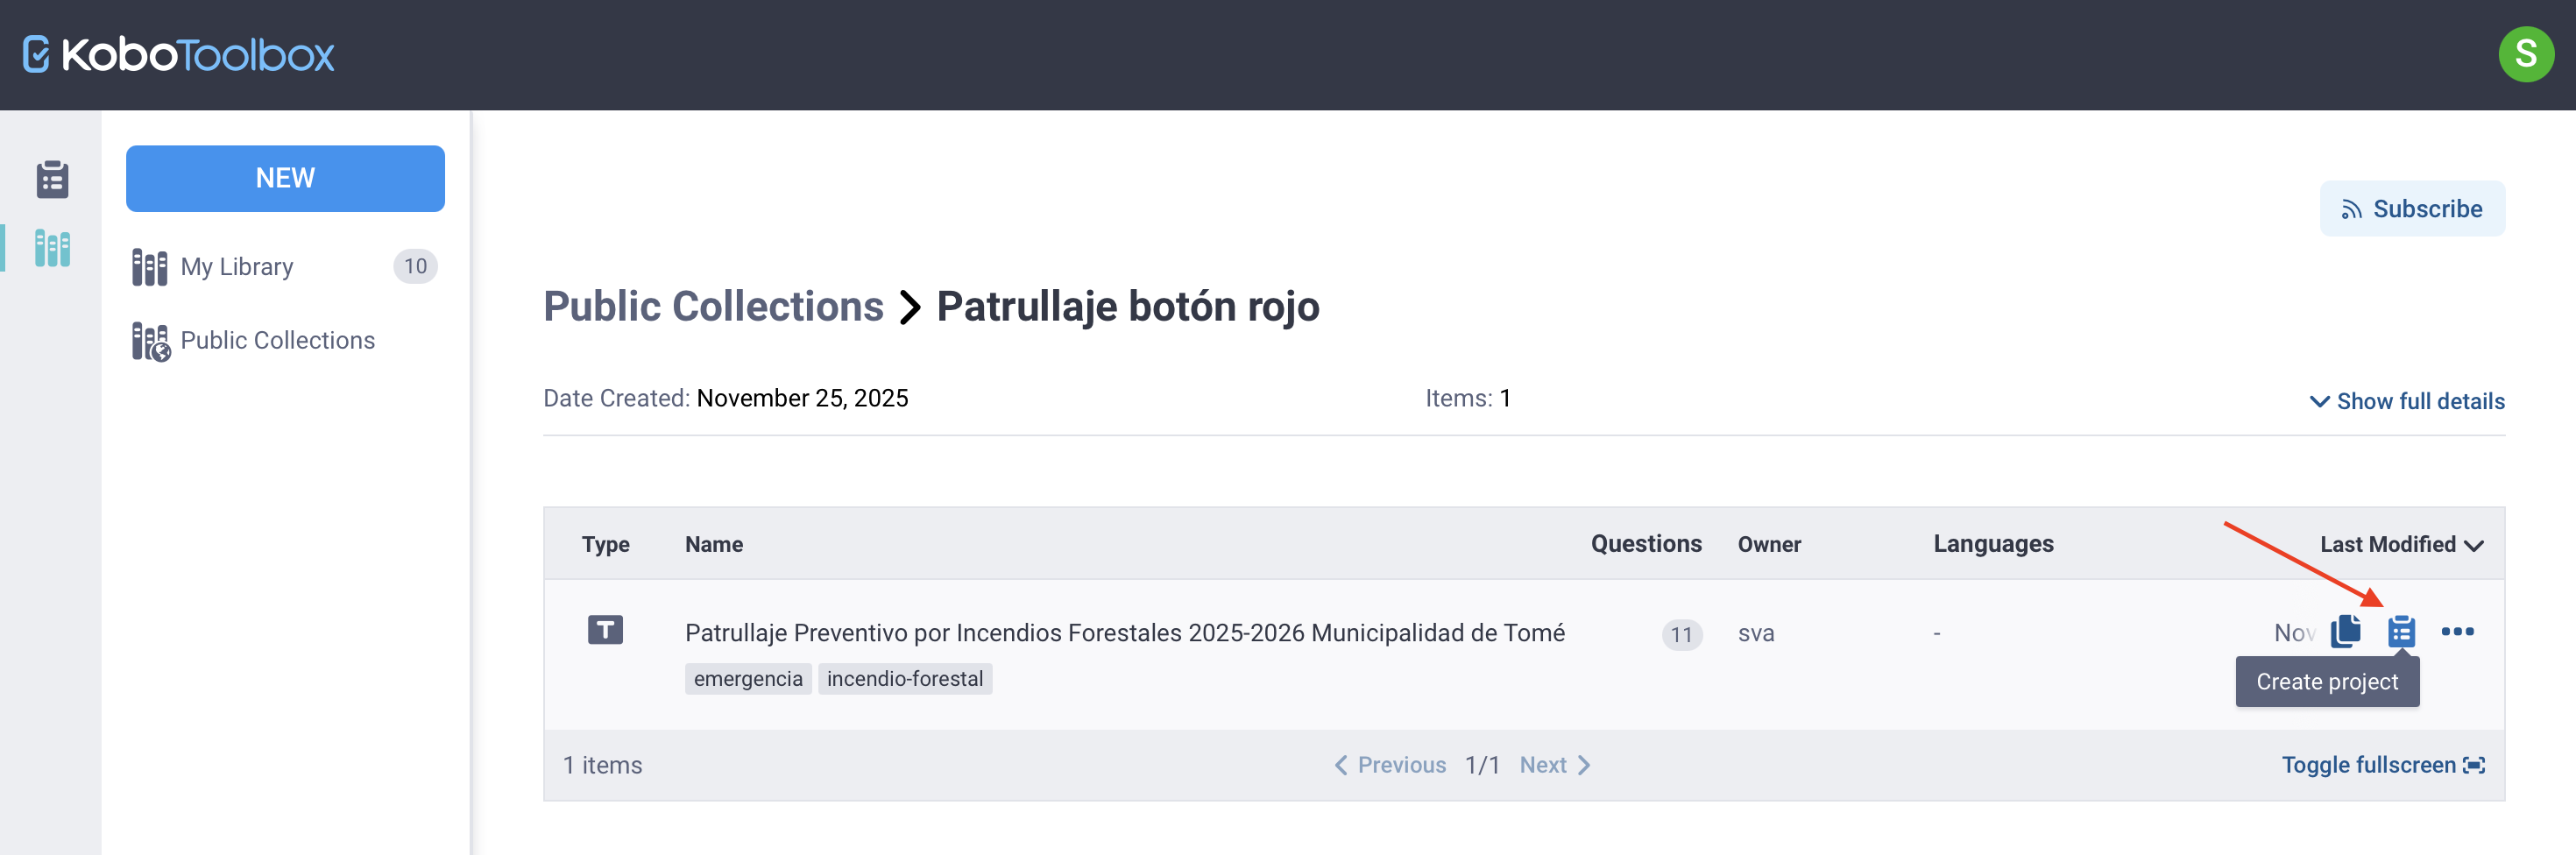Open My Library in sidebar
This screenshot has width=2576, height=855.
[x=237, y=267]
